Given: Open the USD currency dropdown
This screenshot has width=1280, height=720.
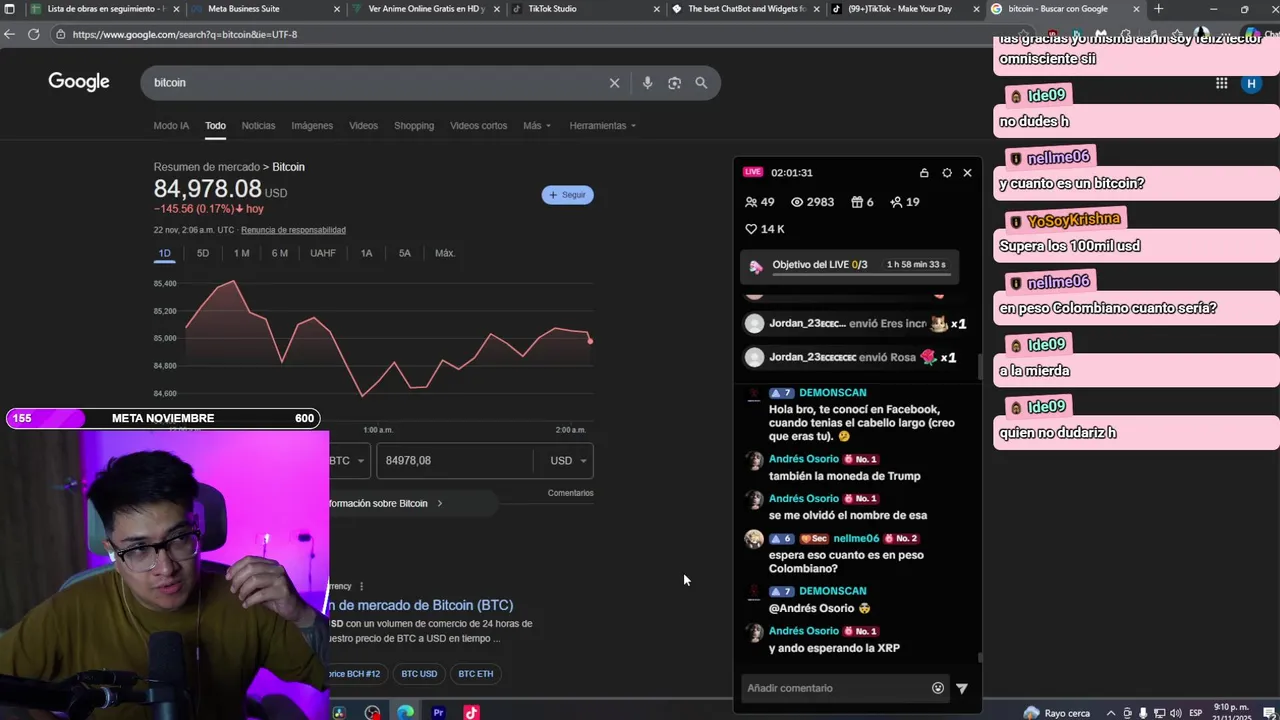Looking at the screenshot, I should pyautogui.click(x=569, y=461).
